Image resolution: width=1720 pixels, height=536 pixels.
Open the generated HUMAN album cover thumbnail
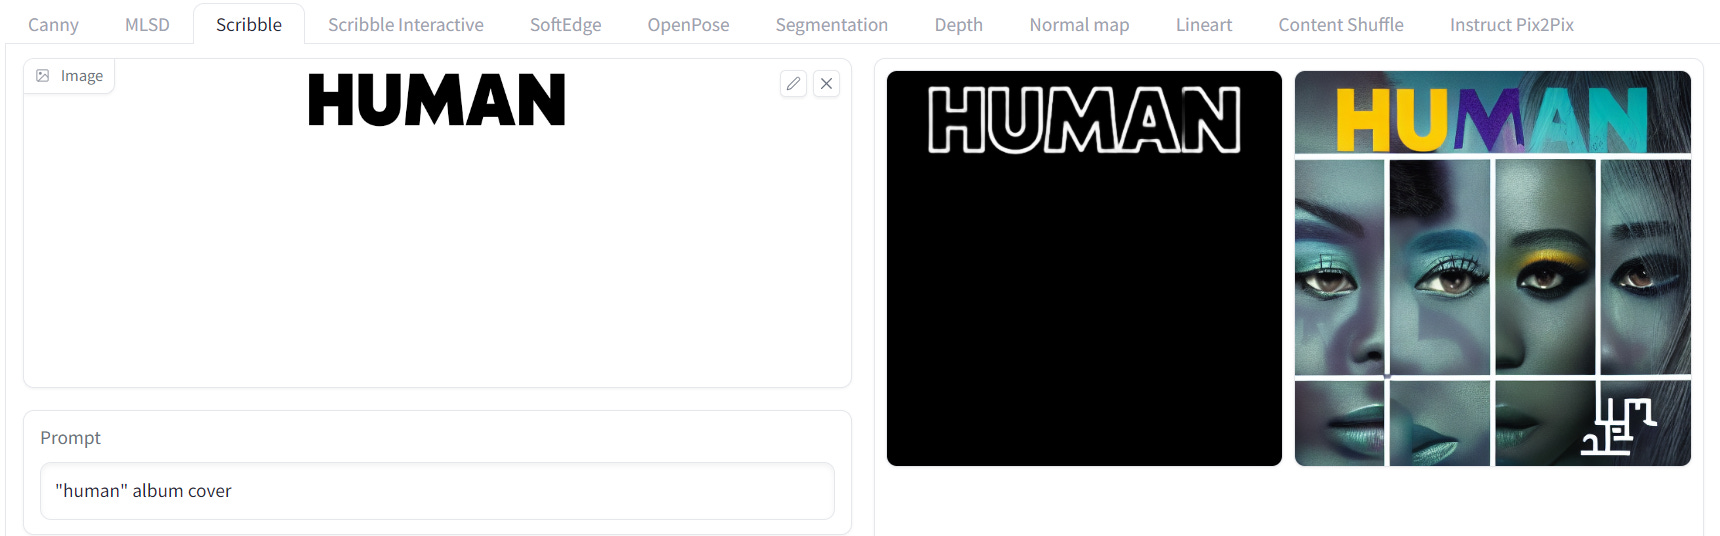pyautogui.click(x=1493, y=268)
